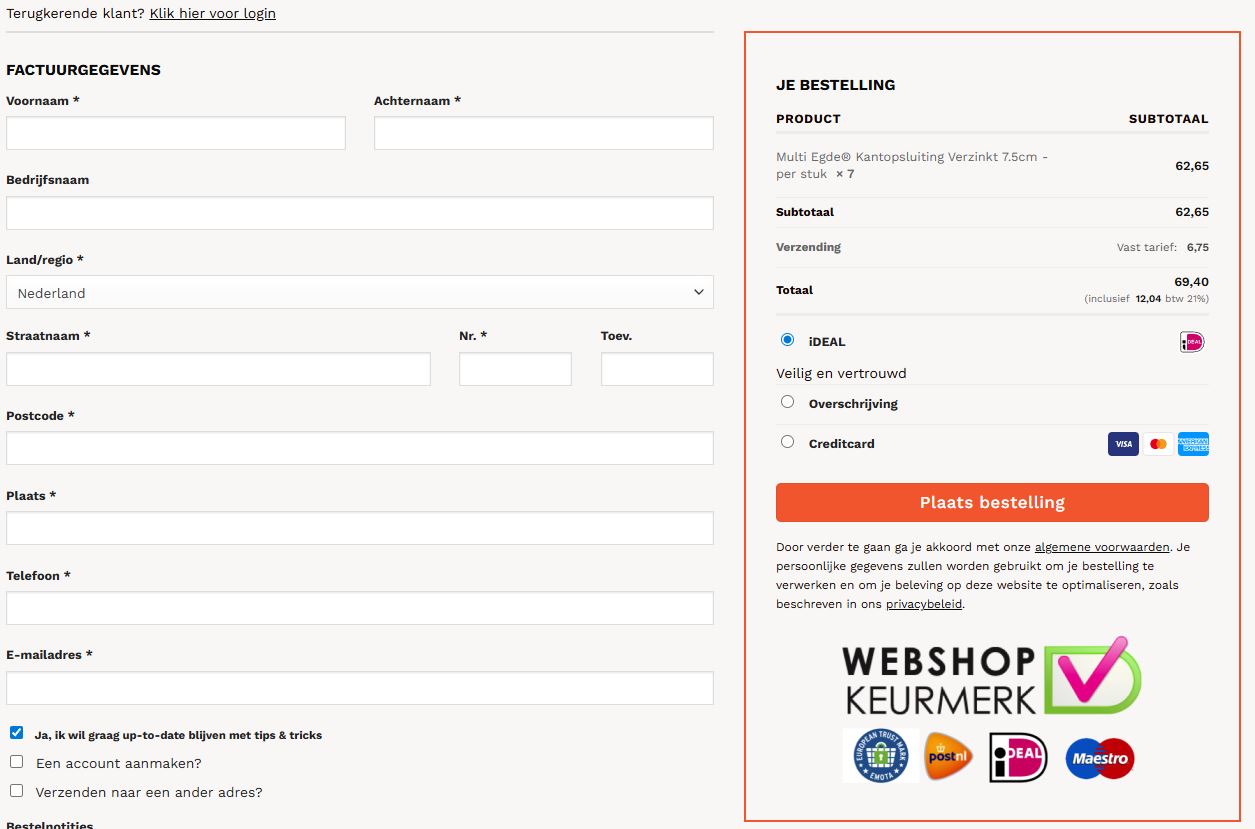Click the PostNL logo badge

pos(949,756)
